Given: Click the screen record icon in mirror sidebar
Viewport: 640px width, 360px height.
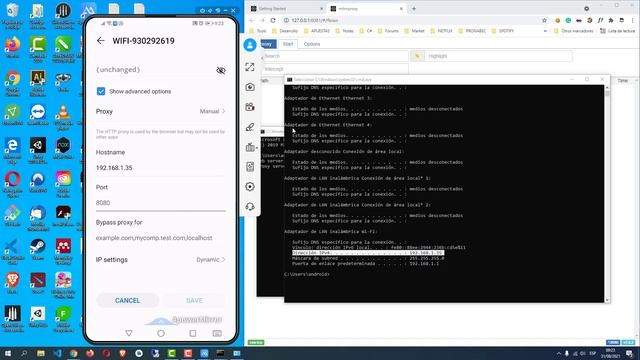Looking at the screenshot, I should coord(250,107).
